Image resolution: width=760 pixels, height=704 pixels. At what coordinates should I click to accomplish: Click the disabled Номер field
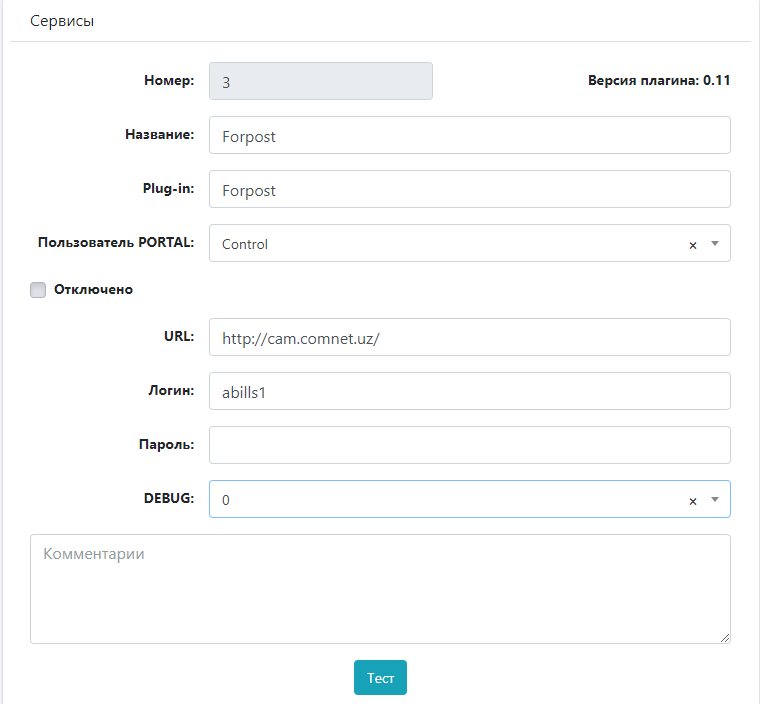[320, 82]
